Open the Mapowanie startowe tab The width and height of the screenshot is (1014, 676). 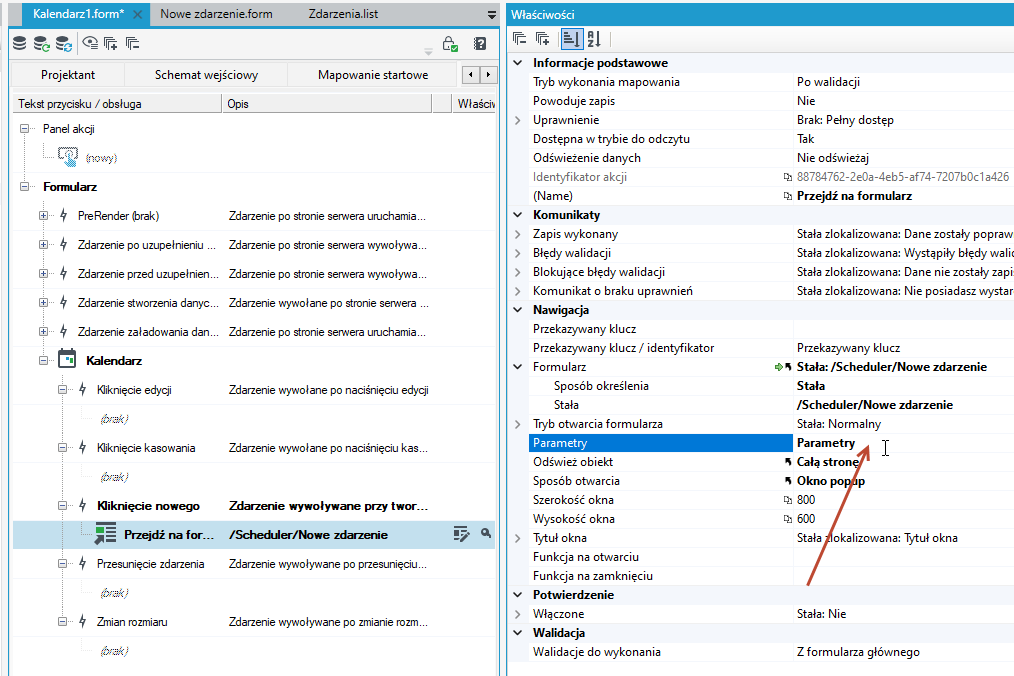click(x=373, y=74)
